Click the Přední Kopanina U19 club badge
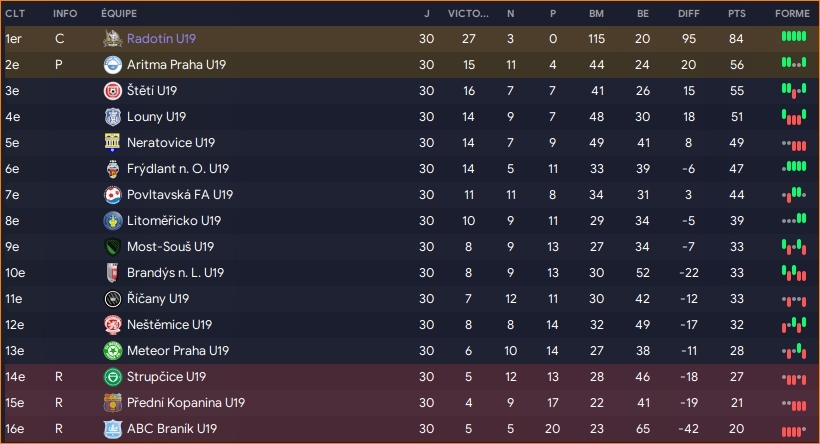This screenshot has width=820, height=444. [x=112, y=403]
